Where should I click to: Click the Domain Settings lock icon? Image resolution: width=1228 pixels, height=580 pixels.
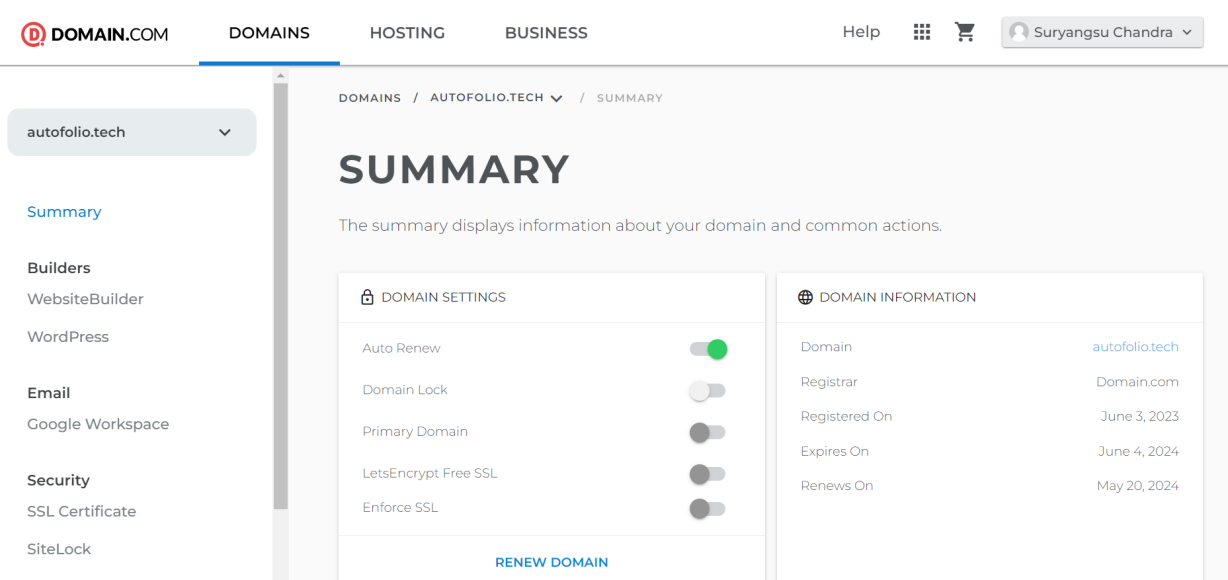(367, 297)
